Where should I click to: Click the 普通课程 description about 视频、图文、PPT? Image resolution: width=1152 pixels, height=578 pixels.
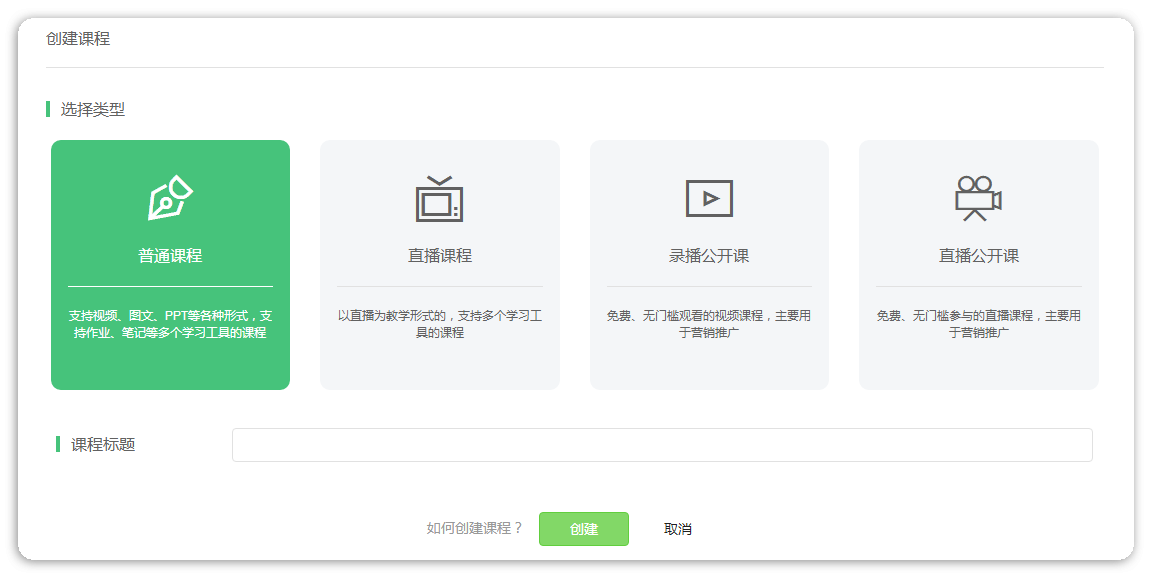click(x=170, y=324)
